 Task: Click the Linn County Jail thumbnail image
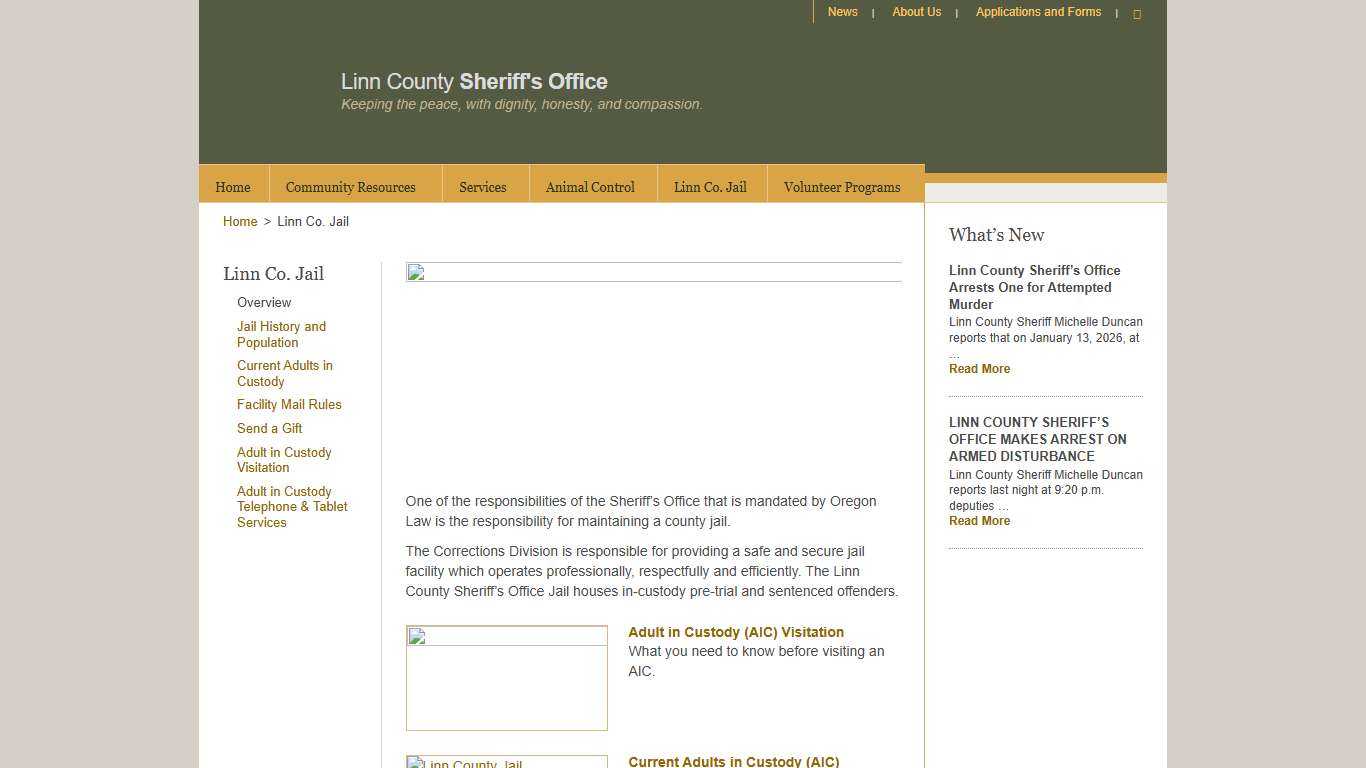coord(506,762)
